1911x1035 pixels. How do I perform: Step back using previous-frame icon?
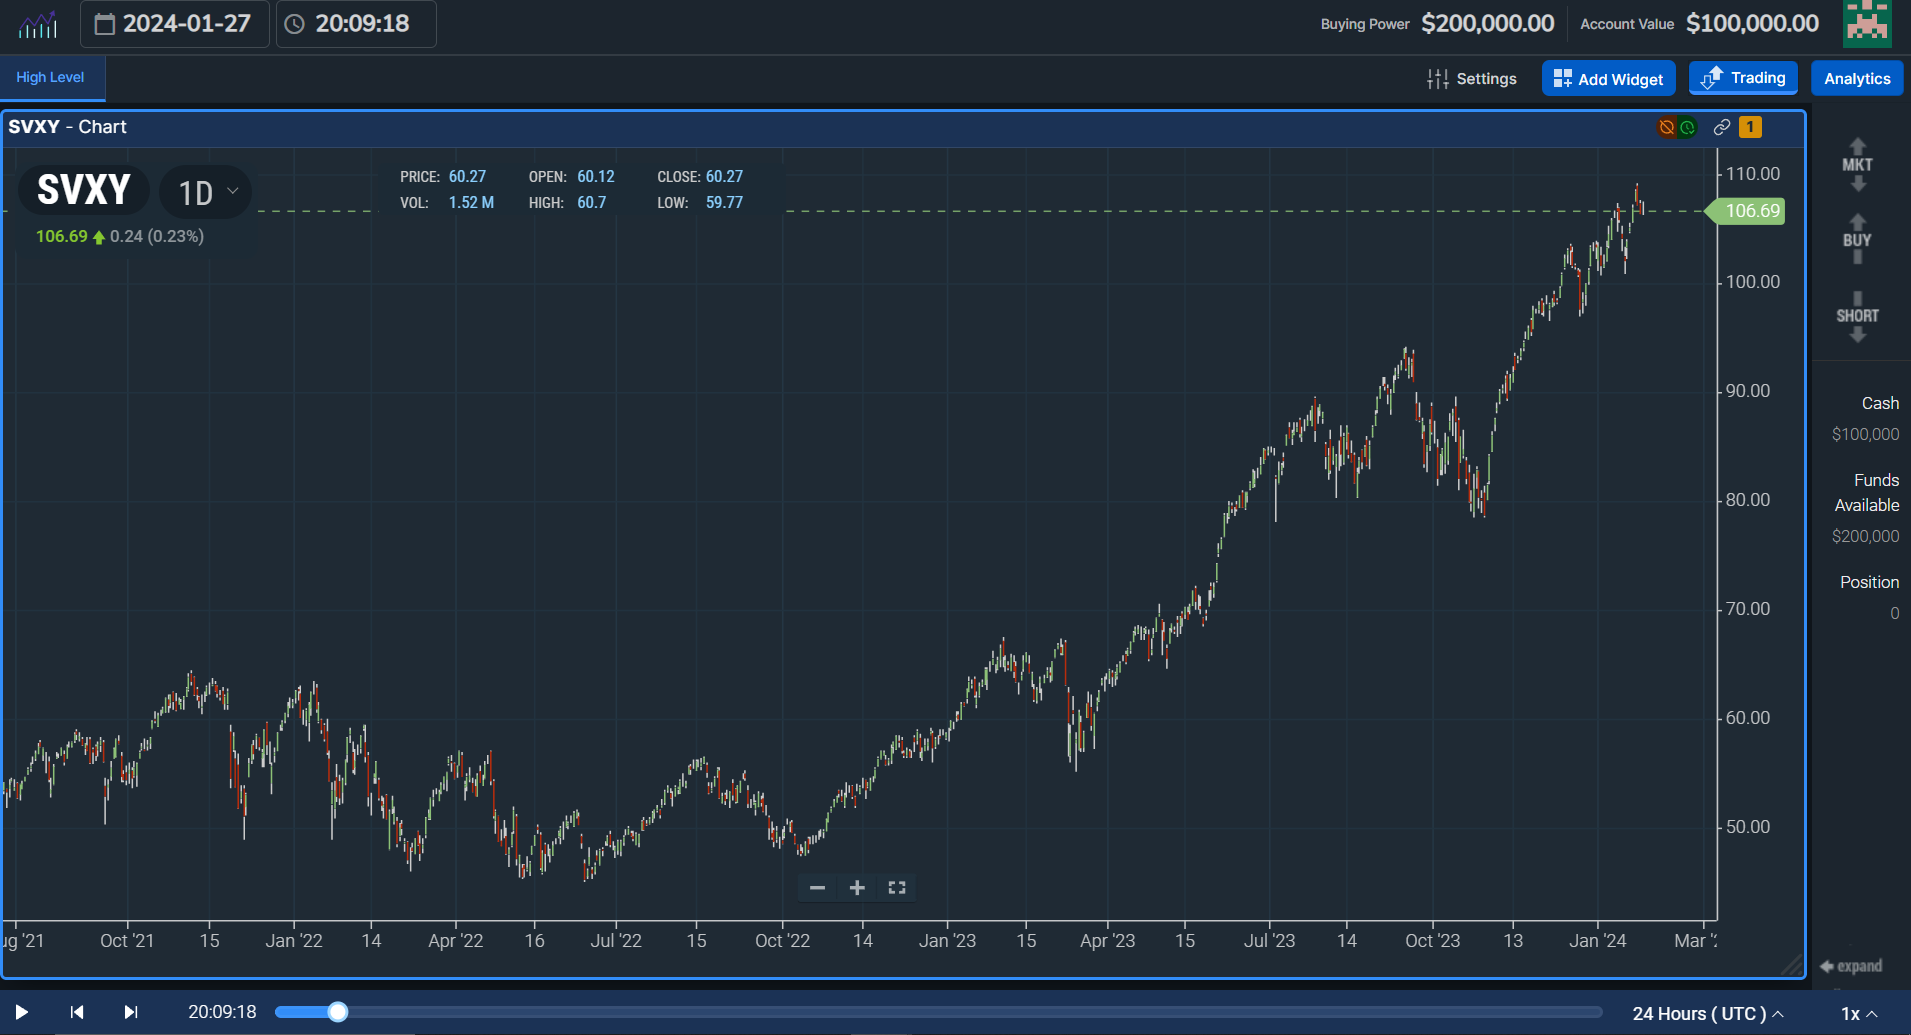[x=76, y=1012]
